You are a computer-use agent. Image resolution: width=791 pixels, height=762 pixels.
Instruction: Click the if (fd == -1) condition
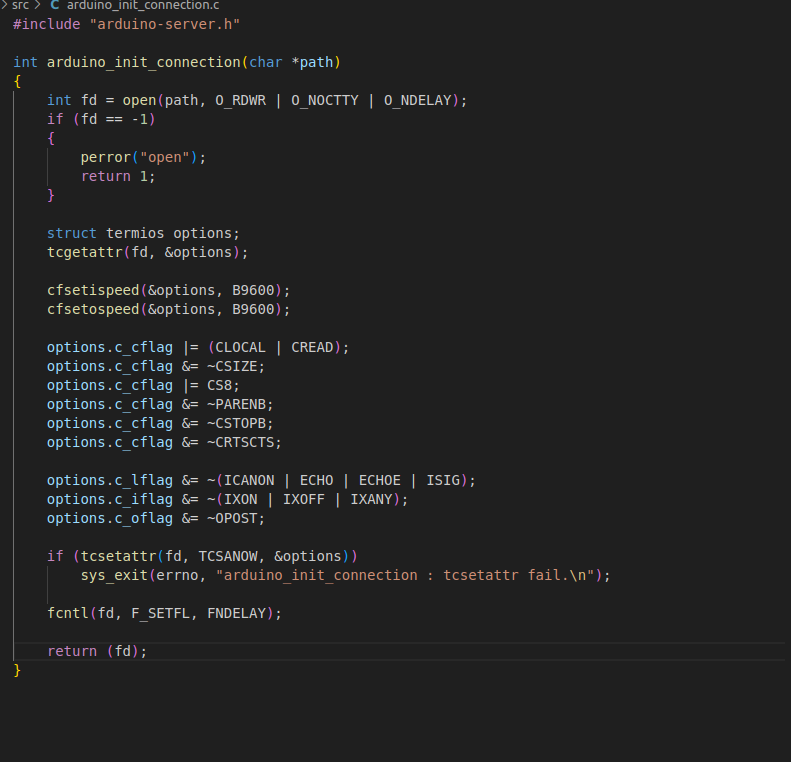click(101, 120)
